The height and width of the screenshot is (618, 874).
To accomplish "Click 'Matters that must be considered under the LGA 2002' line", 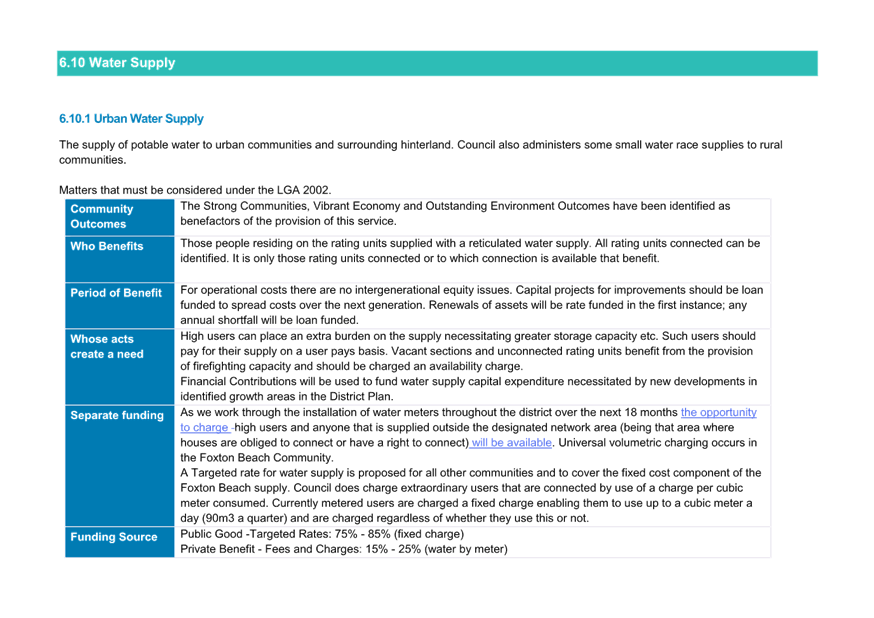I will (x=195, y=190).
